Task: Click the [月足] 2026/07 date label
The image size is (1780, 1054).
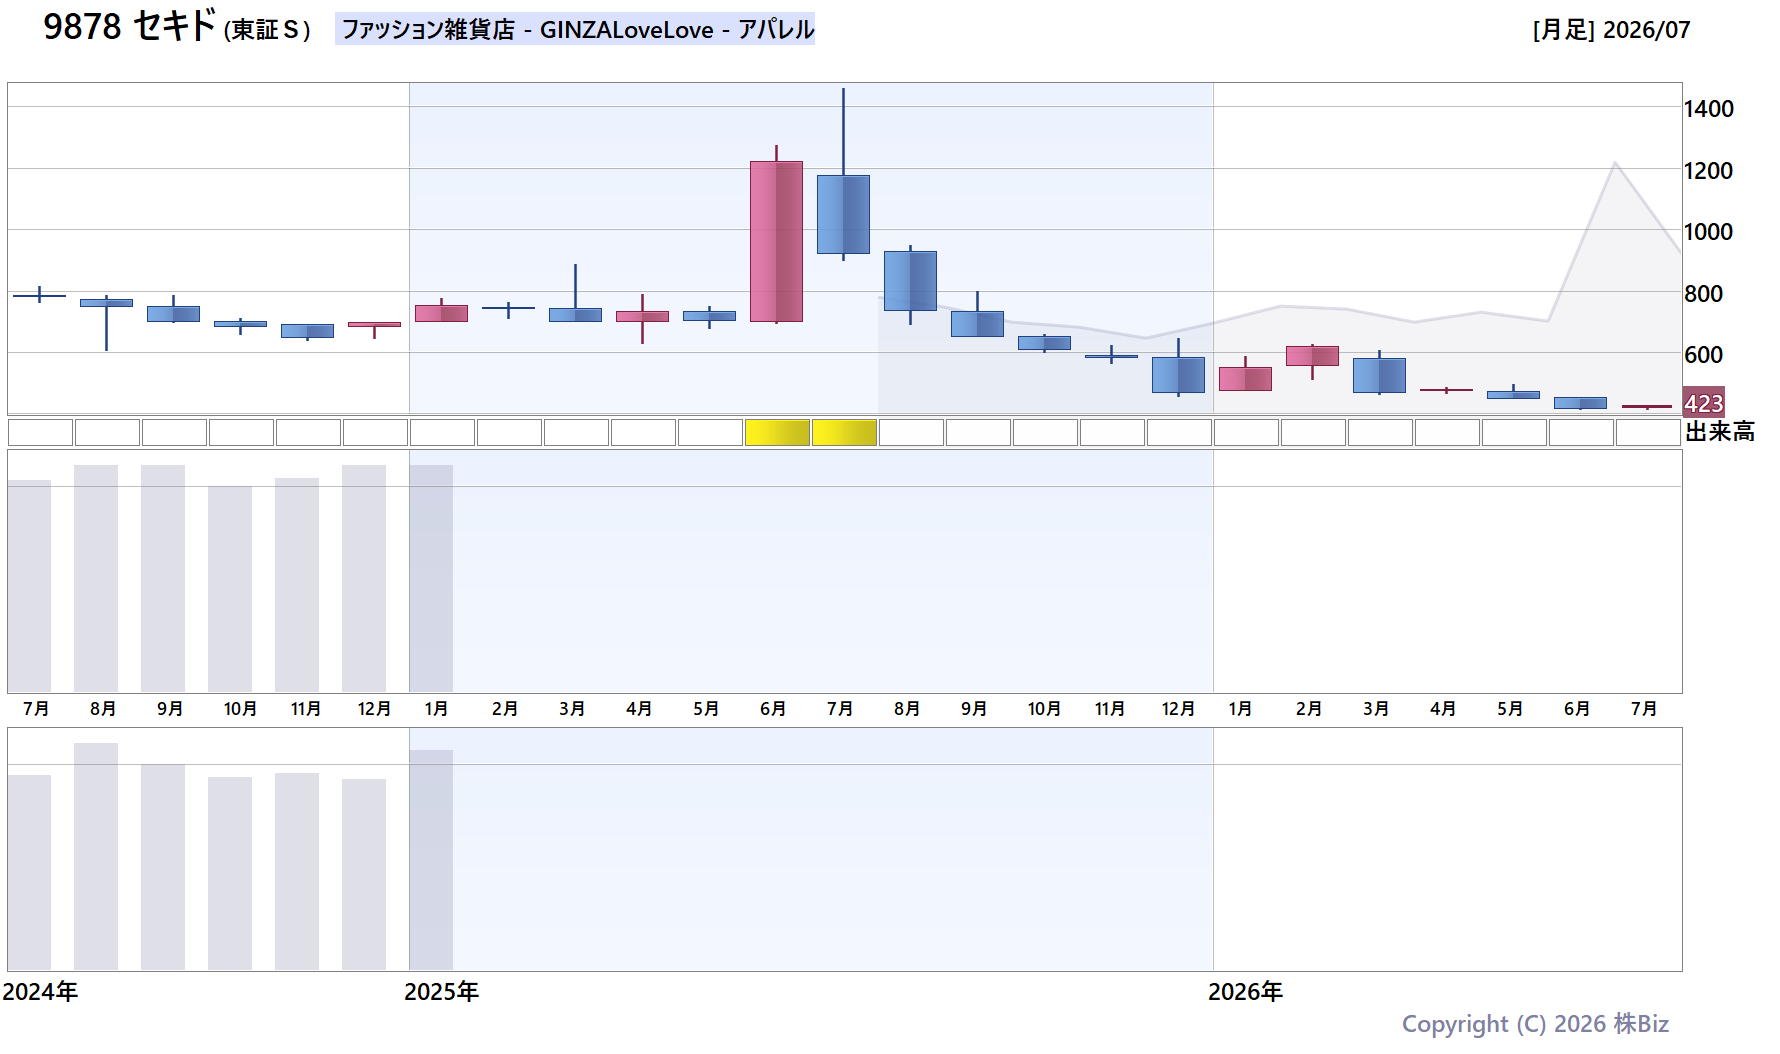Action: pyautogui.click(x=1611, y=30)
